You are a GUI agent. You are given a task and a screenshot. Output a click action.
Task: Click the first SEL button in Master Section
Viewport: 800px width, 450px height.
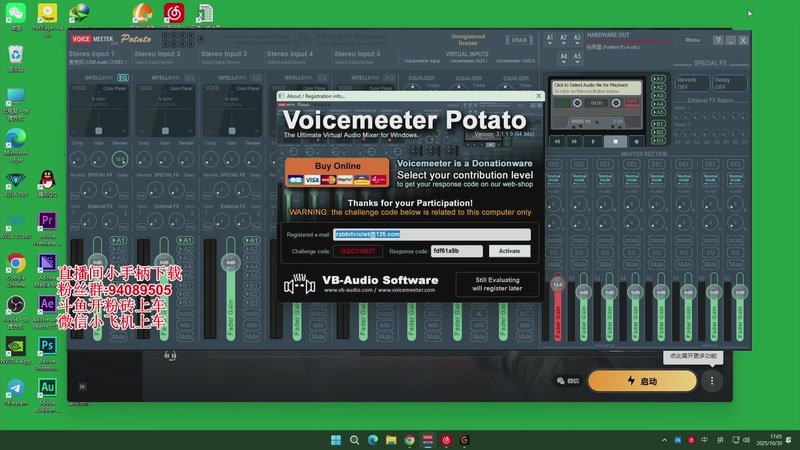point(554,164)
